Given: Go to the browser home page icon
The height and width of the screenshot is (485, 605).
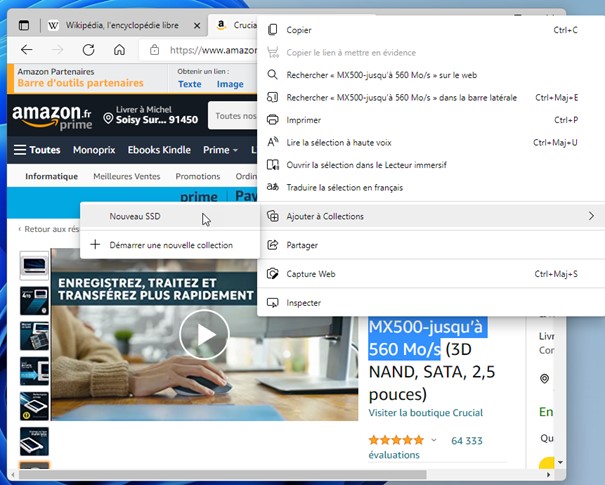Looking at the screenshot, I should (x=119, y=50).
